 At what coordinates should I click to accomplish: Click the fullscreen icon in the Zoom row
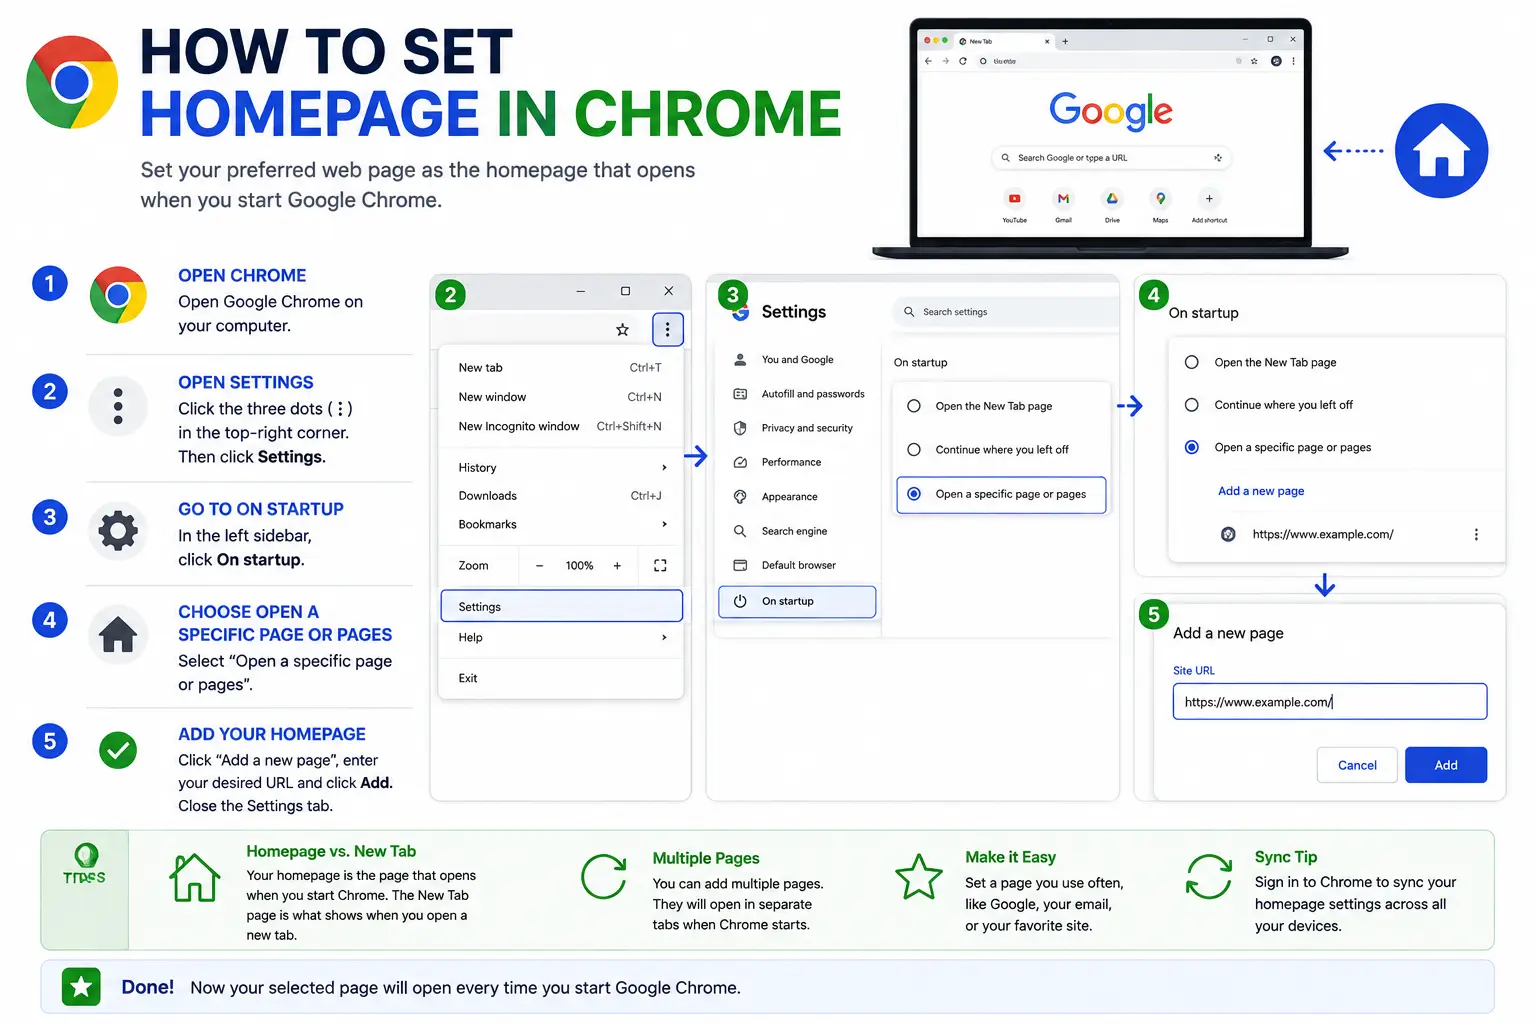coord(660,565)
